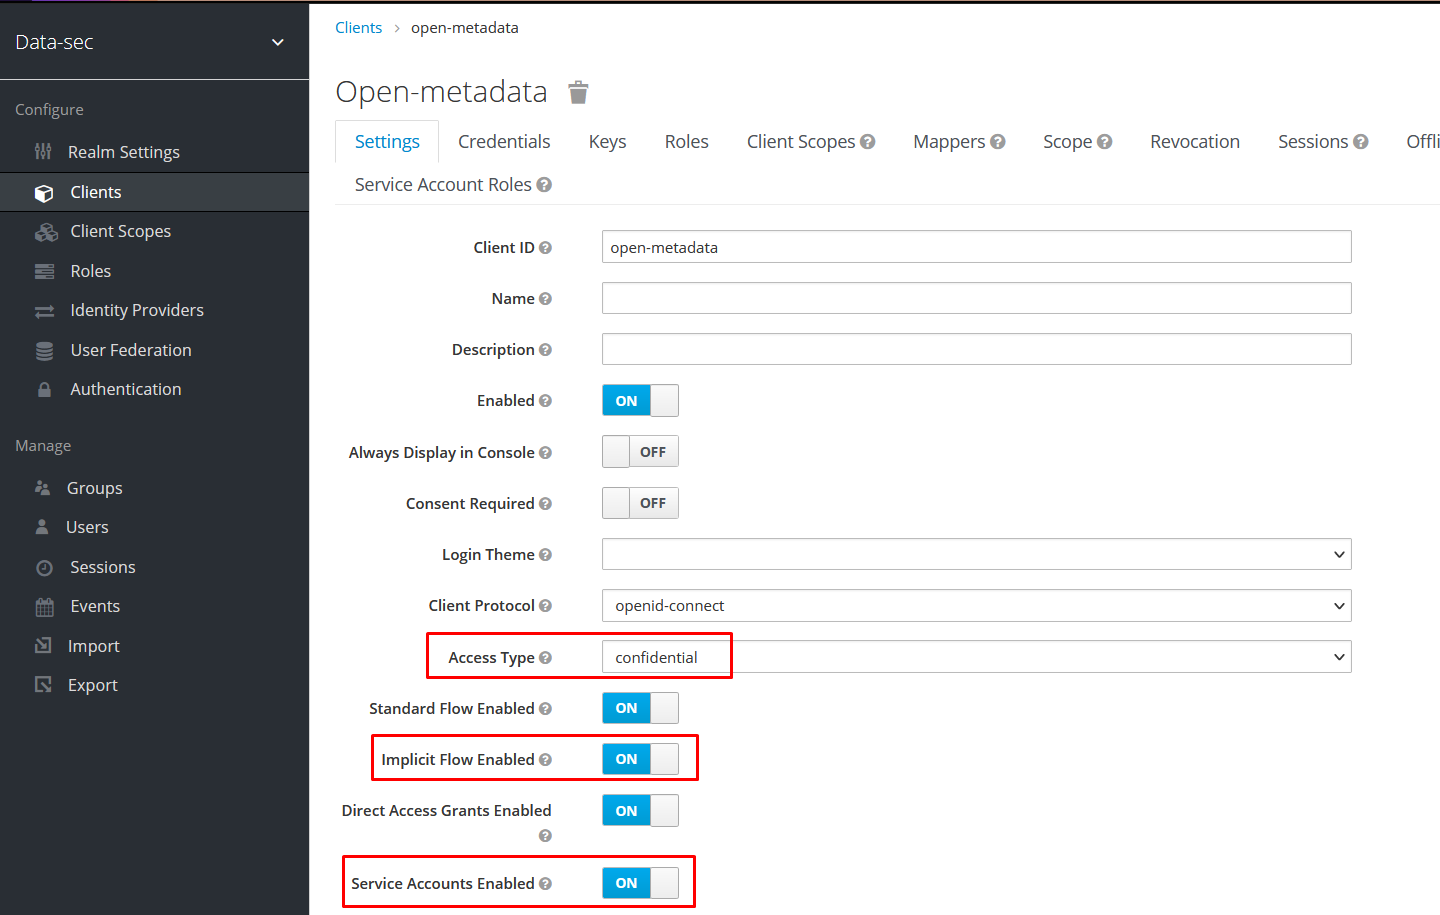
Task: Enable Always Display in Console
Action: pos(640,451)
